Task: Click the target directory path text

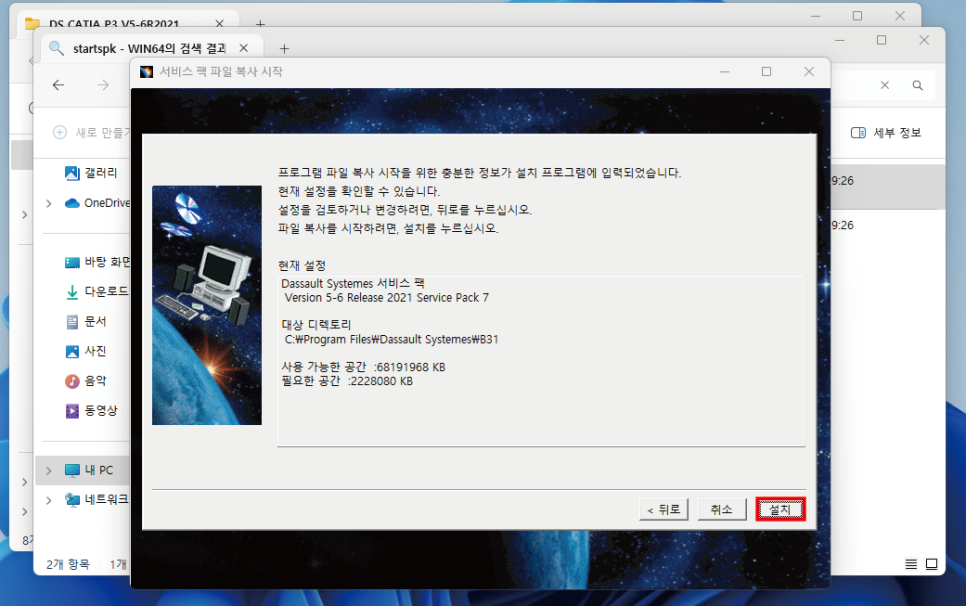Action: pos(391,339)
